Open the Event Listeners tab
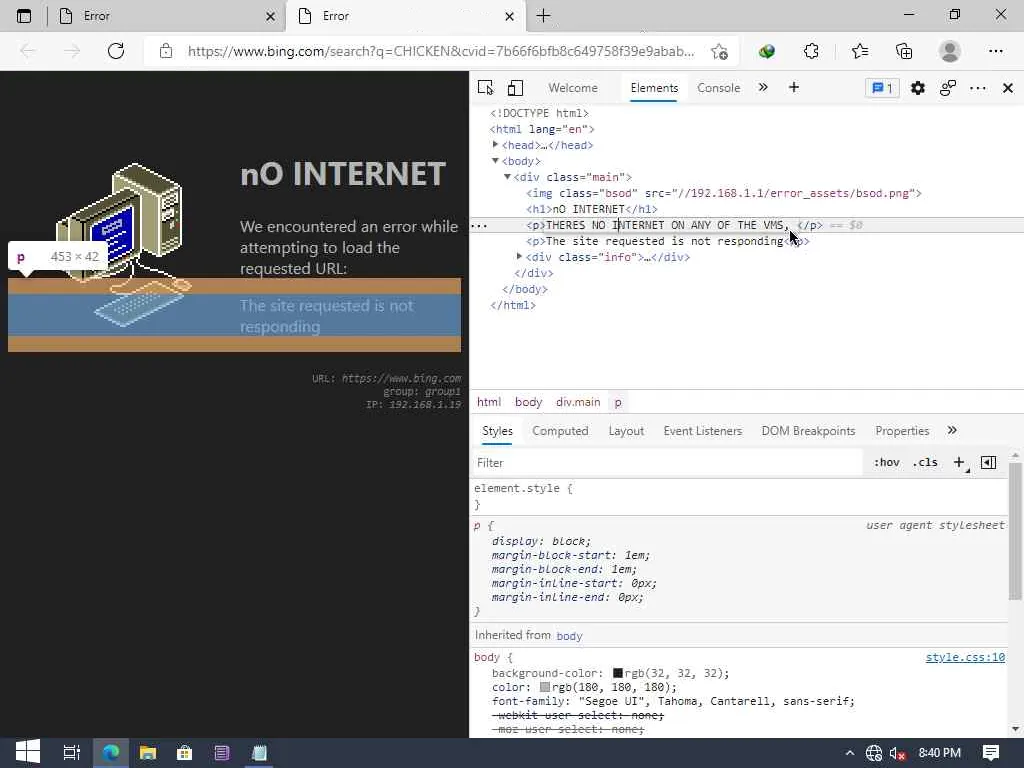This screenshot has width=1024, height=768. [x=703, y=431]
